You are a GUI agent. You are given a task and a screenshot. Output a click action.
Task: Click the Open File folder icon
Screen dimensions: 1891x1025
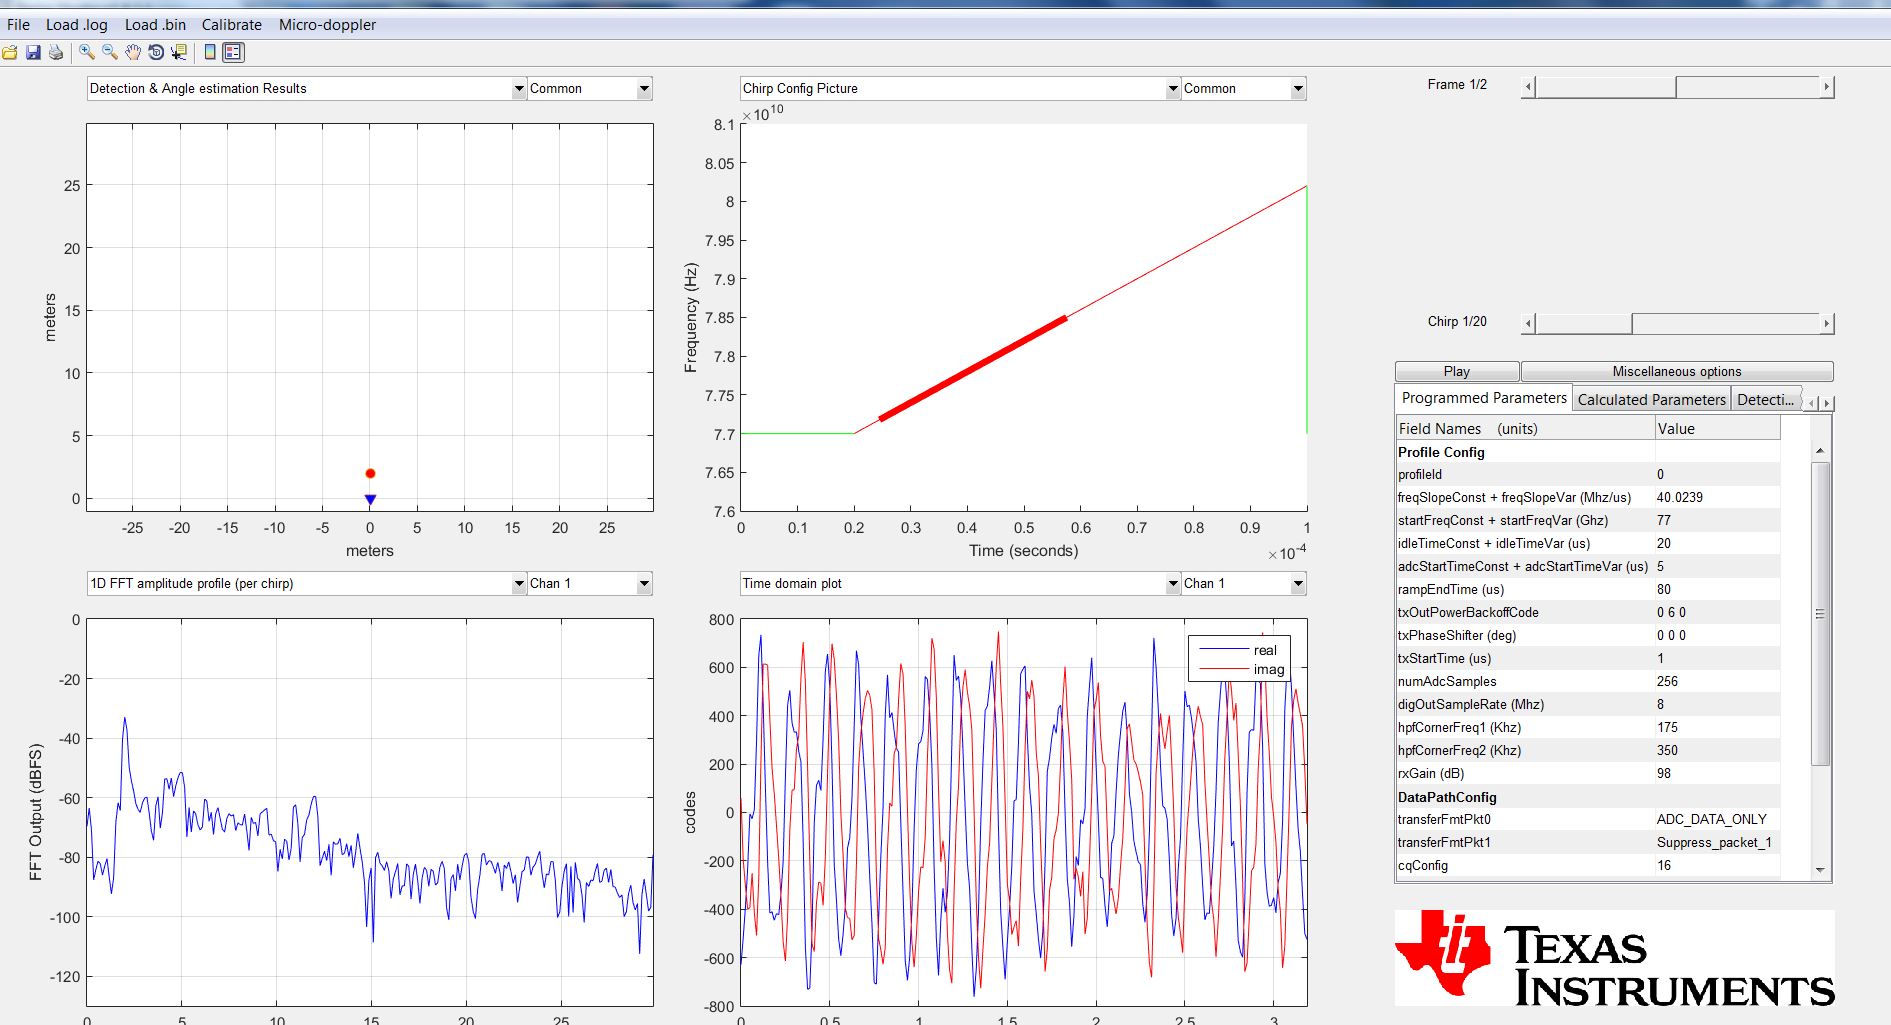click(10, 52)
